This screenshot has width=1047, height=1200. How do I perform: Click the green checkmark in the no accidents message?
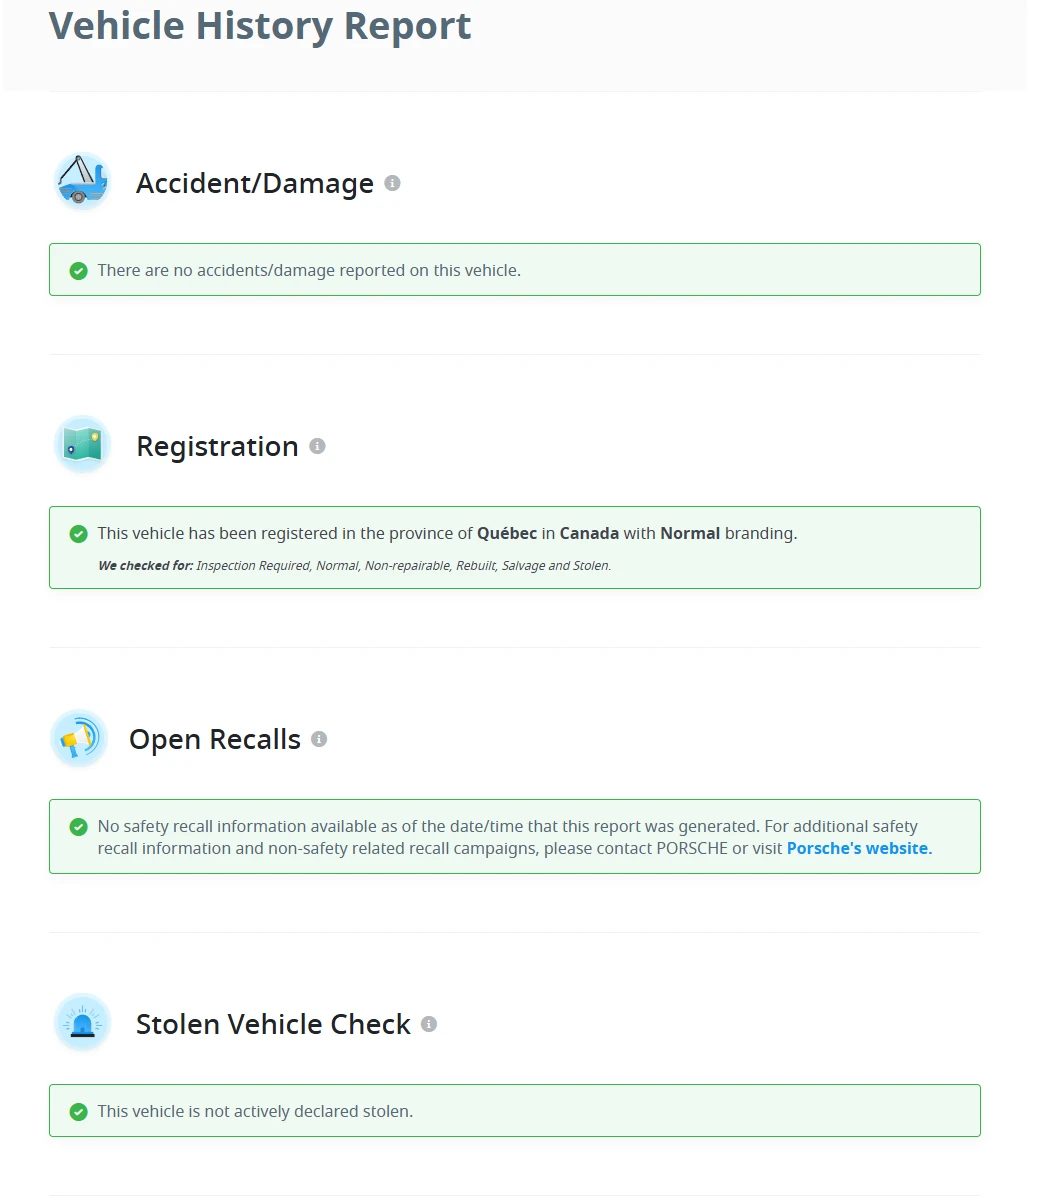[78, 271]
